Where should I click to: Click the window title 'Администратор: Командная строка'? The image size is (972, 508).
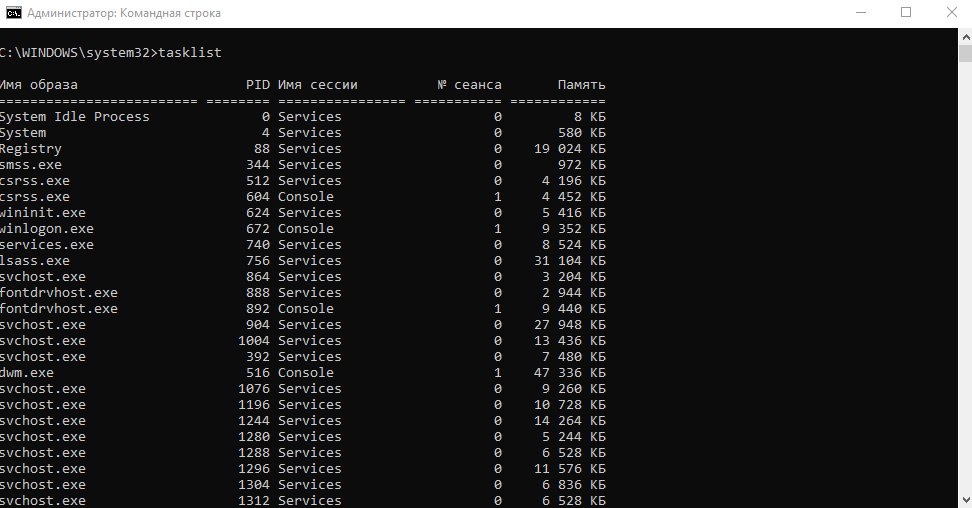point(124,13)
